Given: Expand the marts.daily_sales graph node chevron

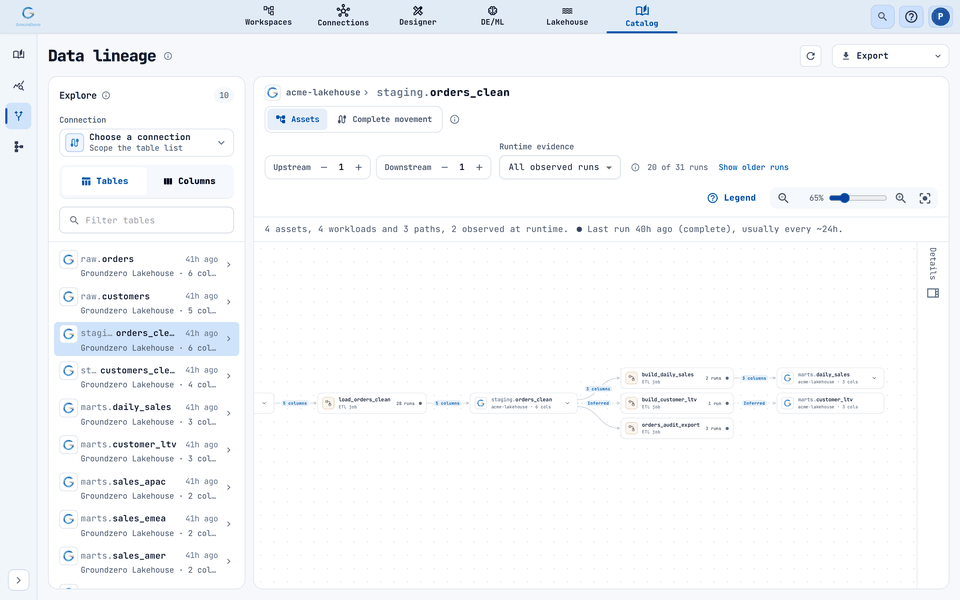Looking at the screenshot, I should click(x=874, y=378).
